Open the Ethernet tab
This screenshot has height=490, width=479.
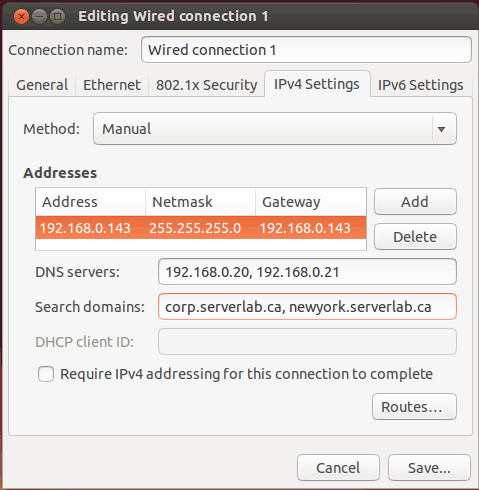(112, 85)
